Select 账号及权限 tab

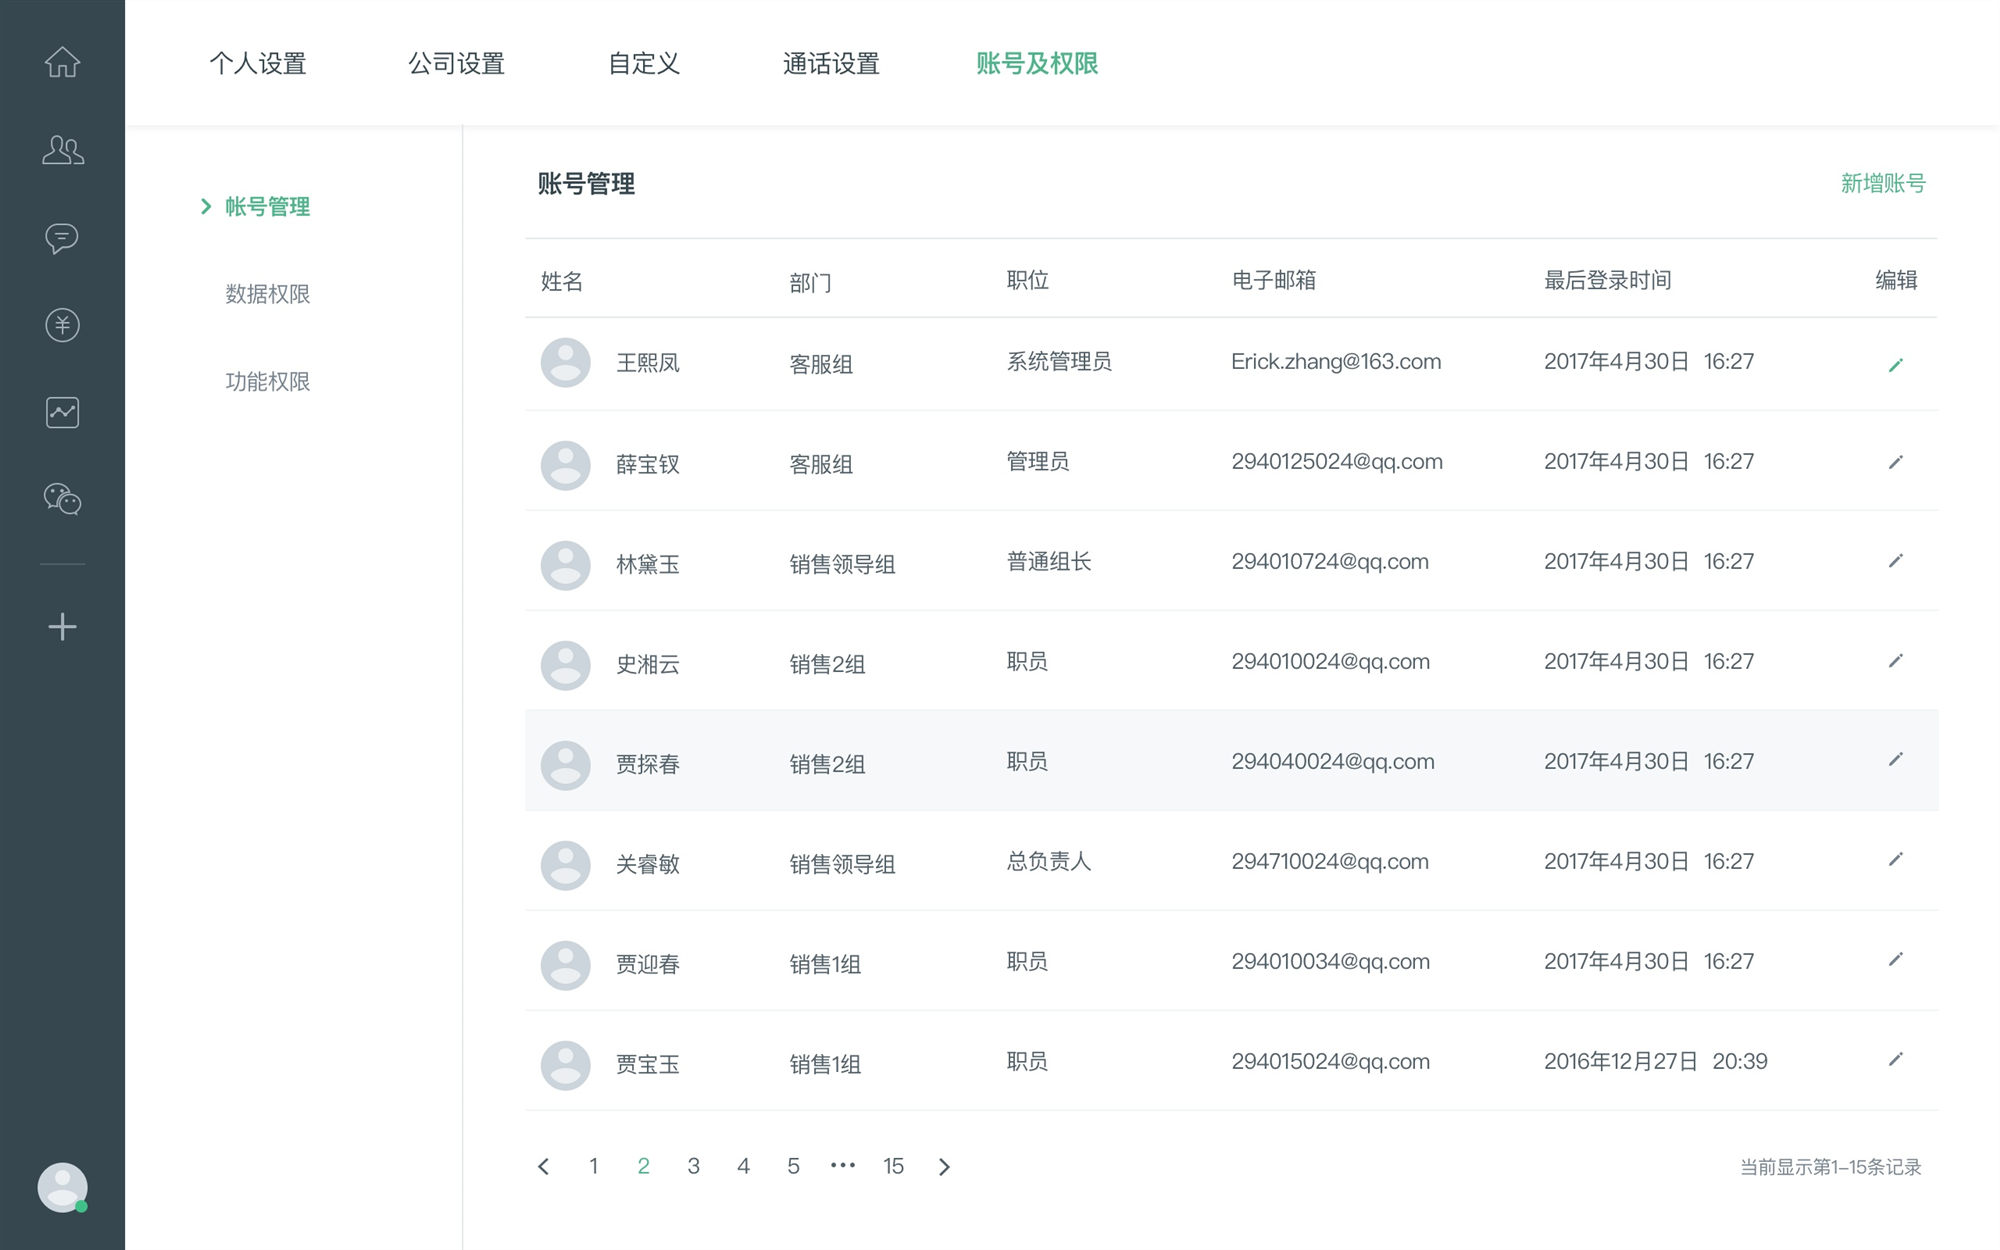tap(1037, 63)
